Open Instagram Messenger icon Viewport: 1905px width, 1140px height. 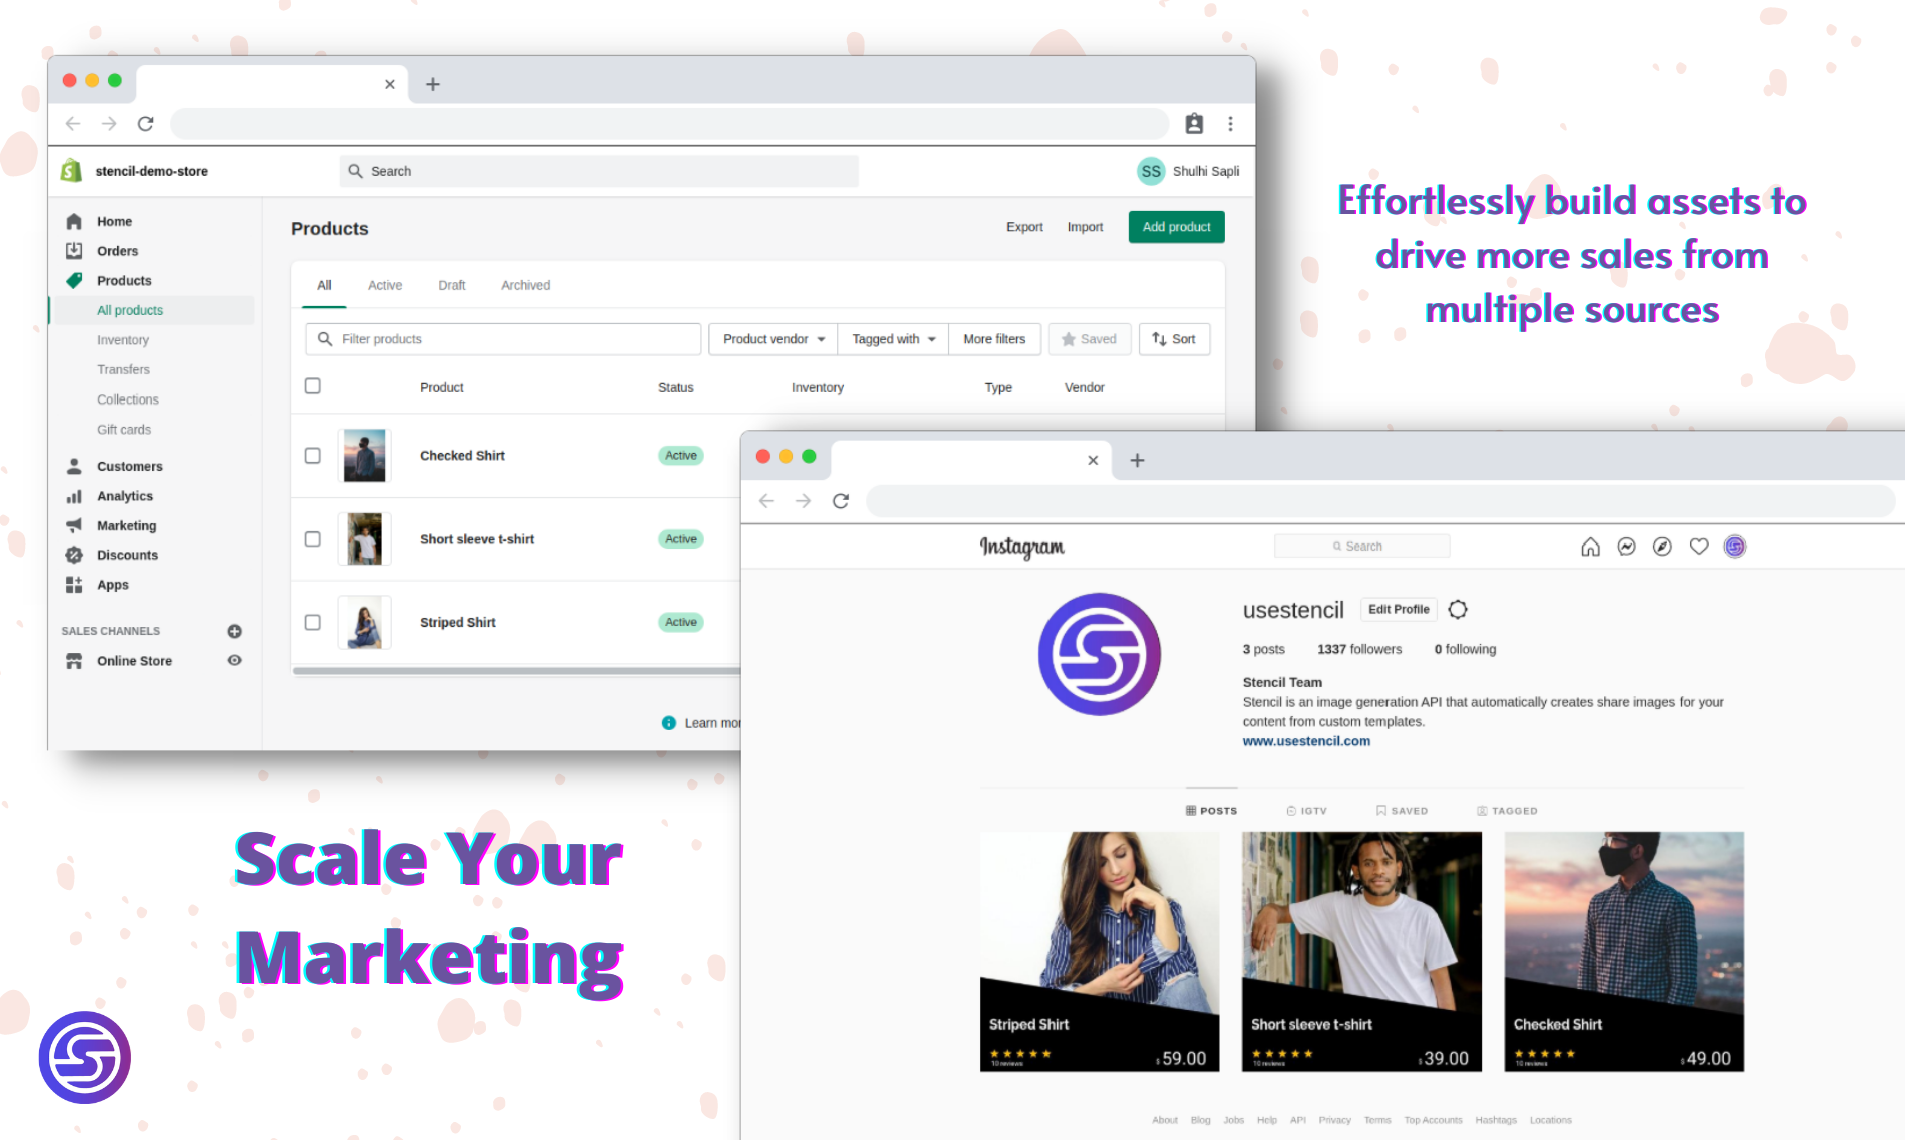pos(1626,546)
